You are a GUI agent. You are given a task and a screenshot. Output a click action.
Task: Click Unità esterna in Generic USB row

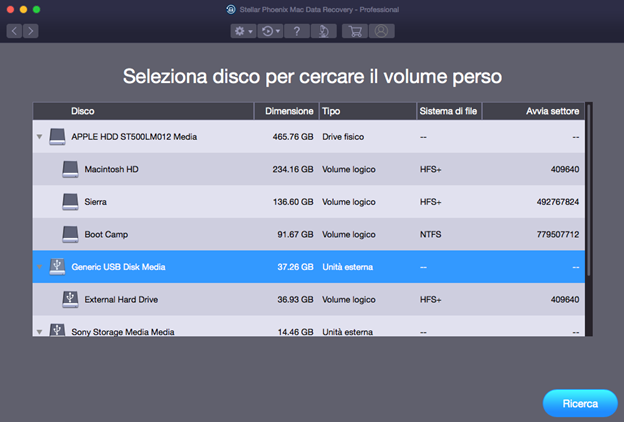pos(347,267)
